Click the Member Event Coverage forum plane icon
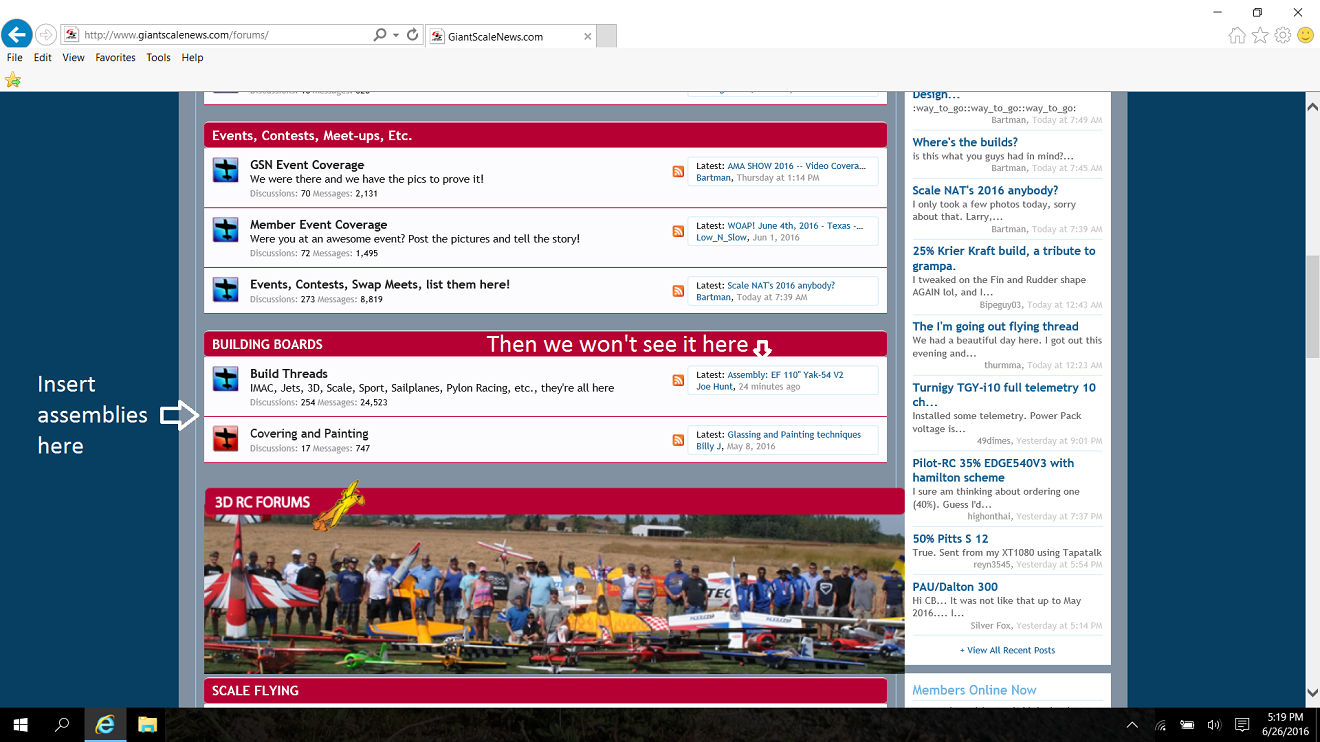The width and height of the screenshot is (1320, 742). pos(225,230)
